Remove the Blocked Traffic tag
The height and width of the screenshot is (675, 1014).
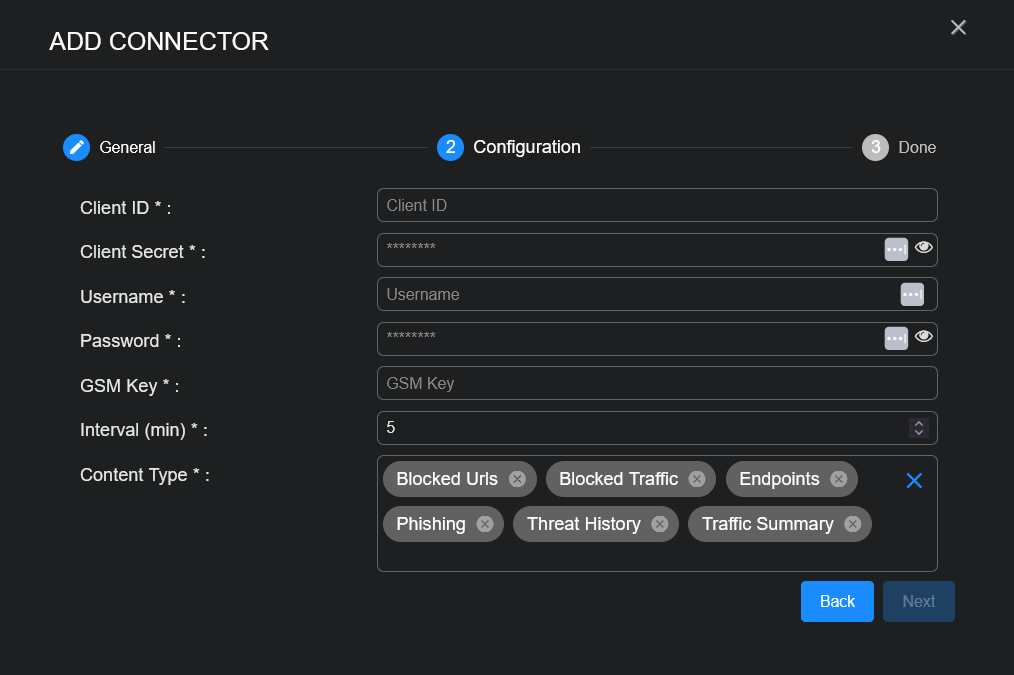697,479
